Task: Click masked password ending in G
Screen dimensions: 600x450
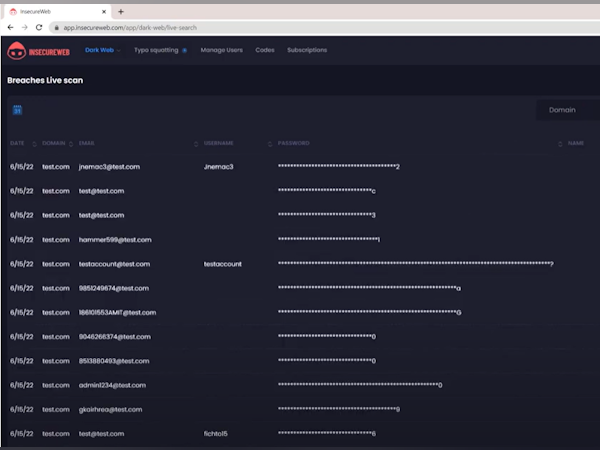Action: (369, 312)
